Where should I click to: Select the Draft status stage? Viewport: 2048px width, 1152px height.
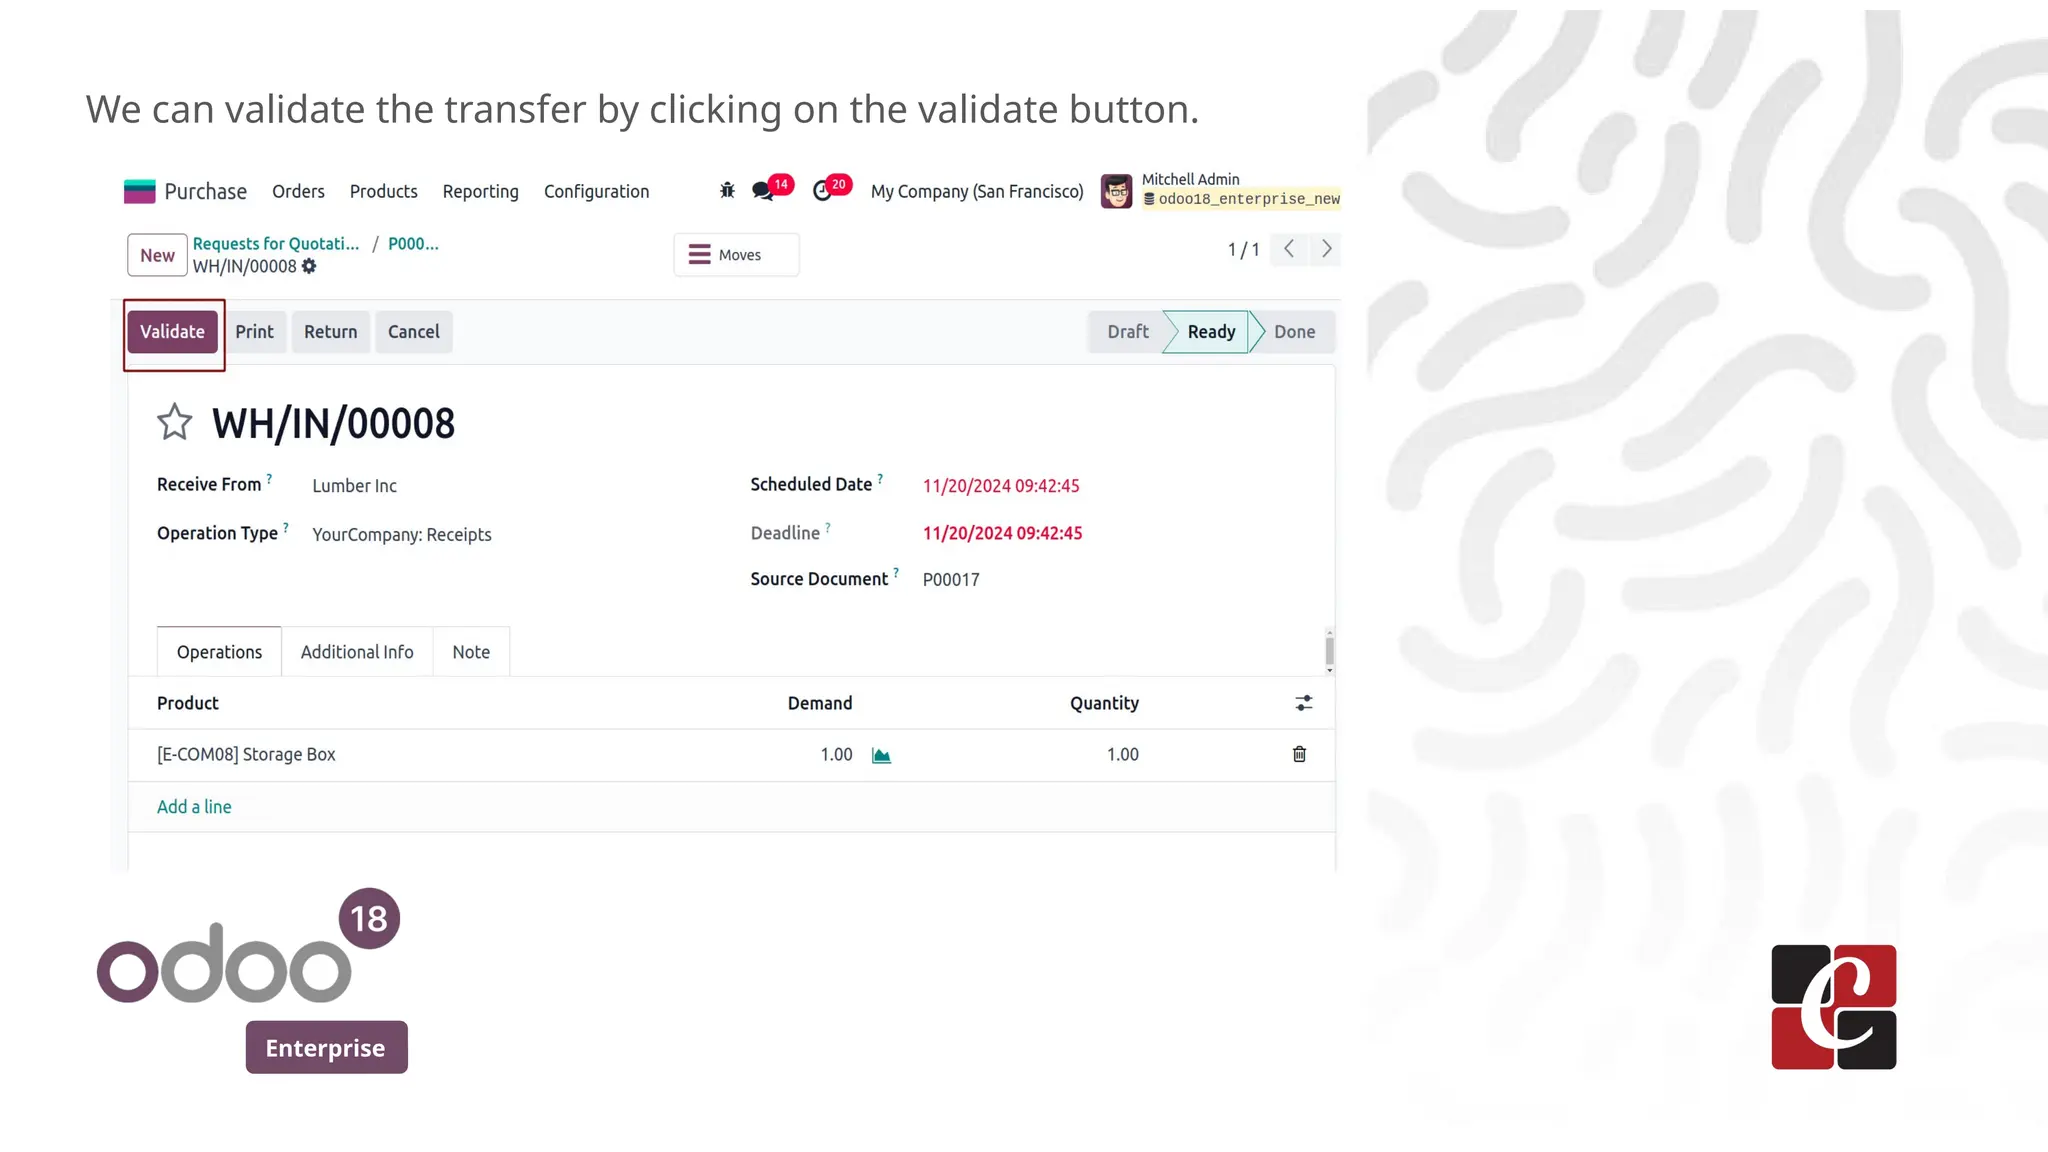click(1127, 332)
